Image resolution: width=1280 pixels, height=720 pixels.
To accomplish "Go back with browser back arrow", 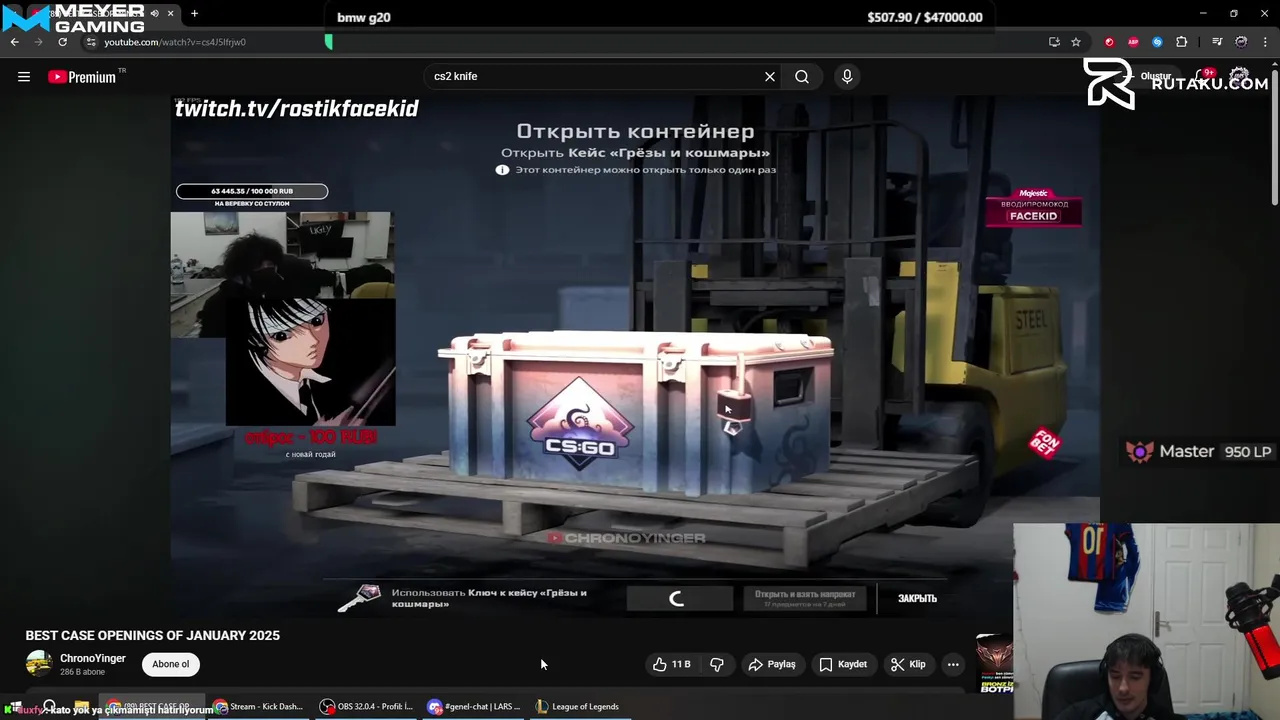I will pos(14,42).
